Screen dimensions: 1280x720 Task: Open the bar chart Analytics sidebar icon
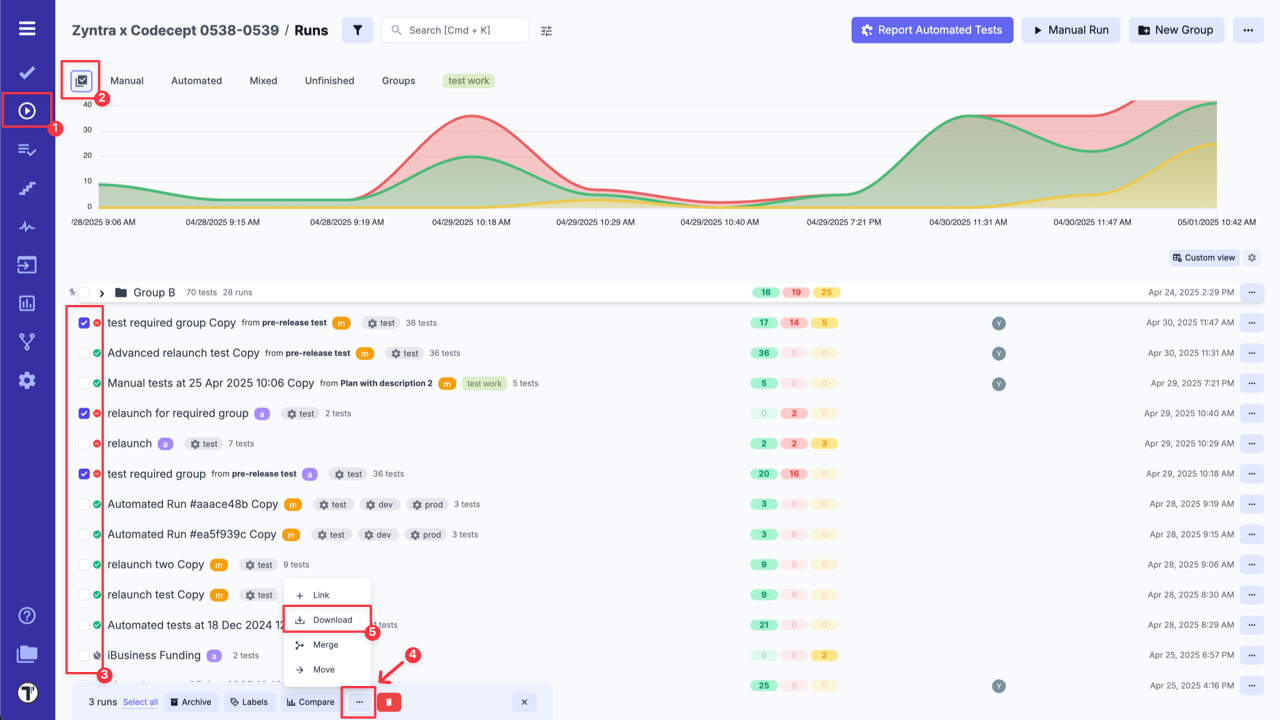tap(27, 303)
